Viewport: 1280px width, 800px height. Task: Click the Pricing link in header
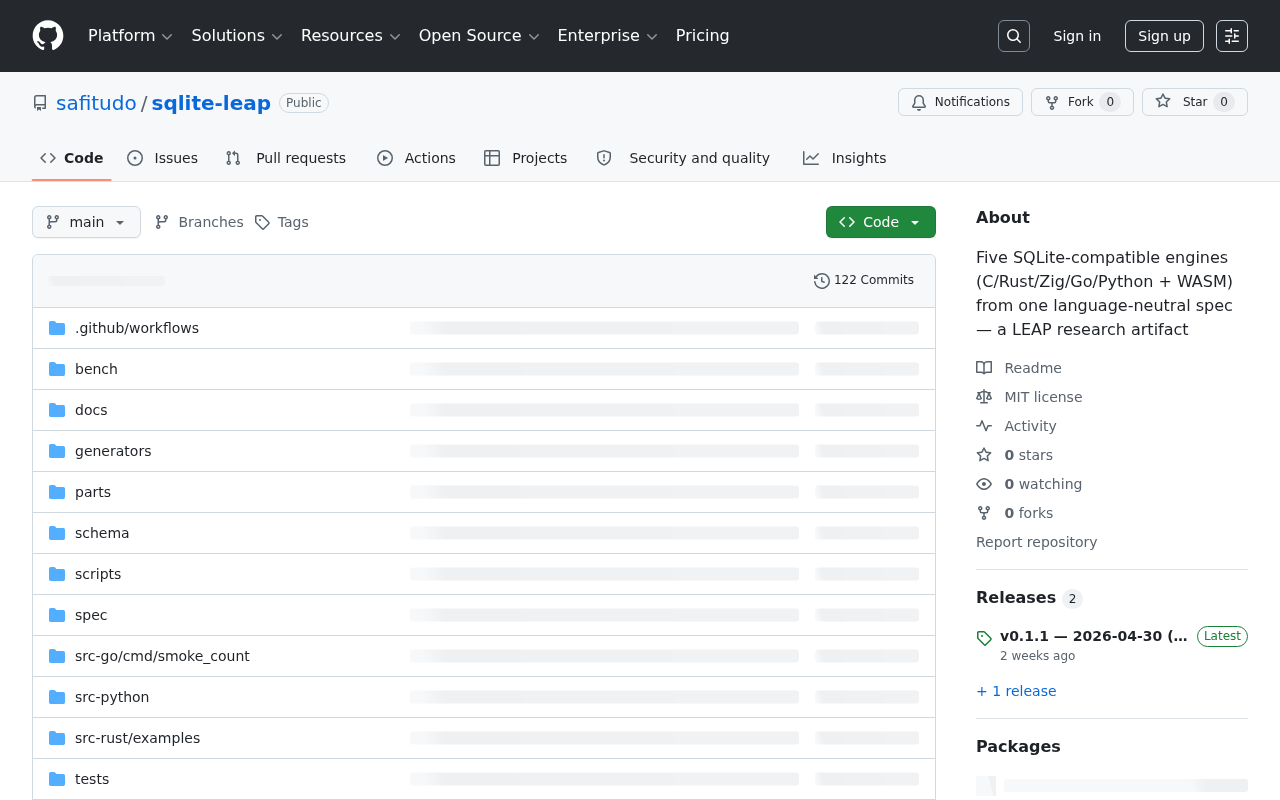pyautogui.click(x=703, y=36)
